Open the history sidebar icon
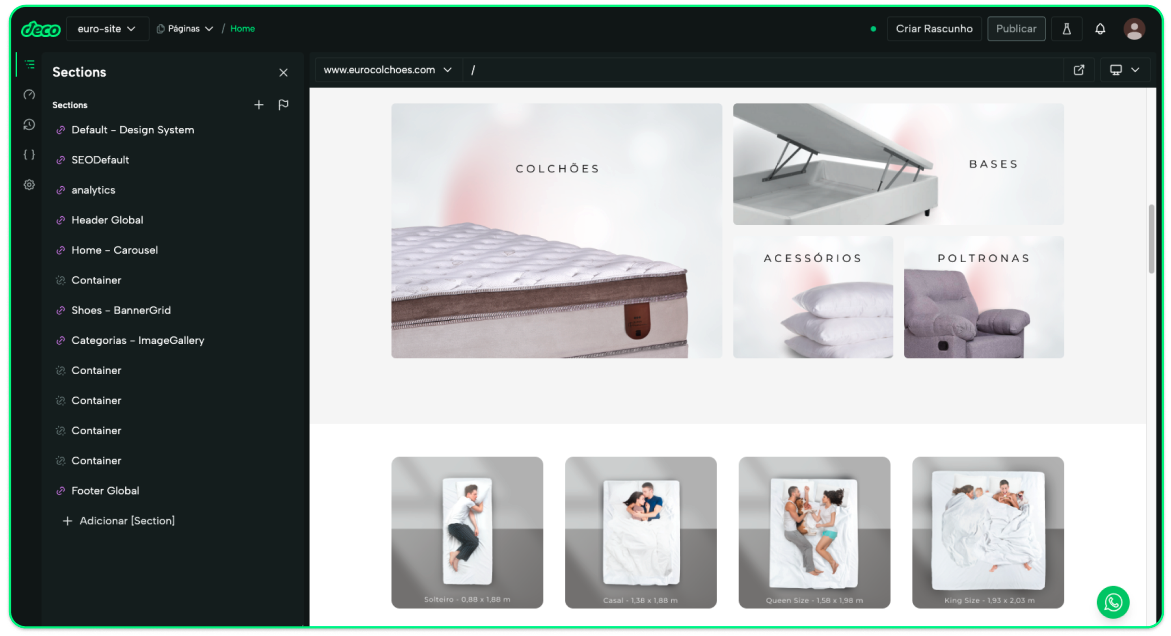The height and width of the screenshot is (636, 1171). click(x=29, y=125)
